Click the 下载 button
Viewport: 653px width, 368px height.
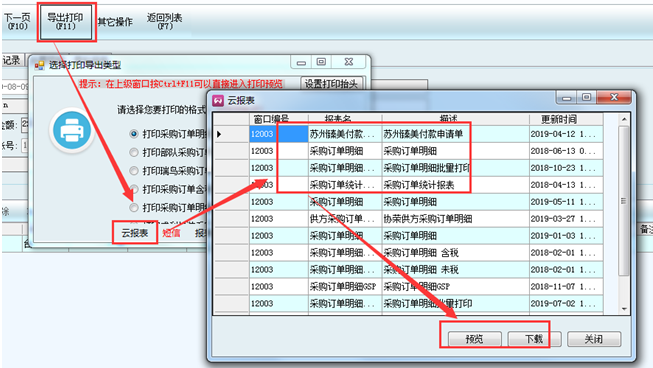click(534, 339)
